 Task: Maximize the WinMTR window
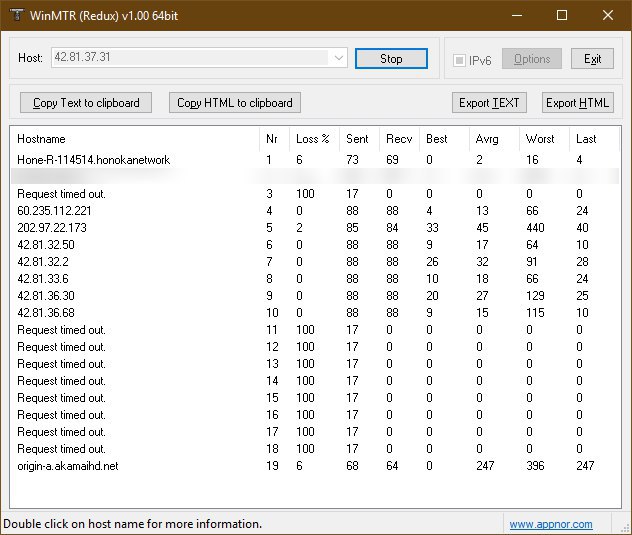pos(561,15)
